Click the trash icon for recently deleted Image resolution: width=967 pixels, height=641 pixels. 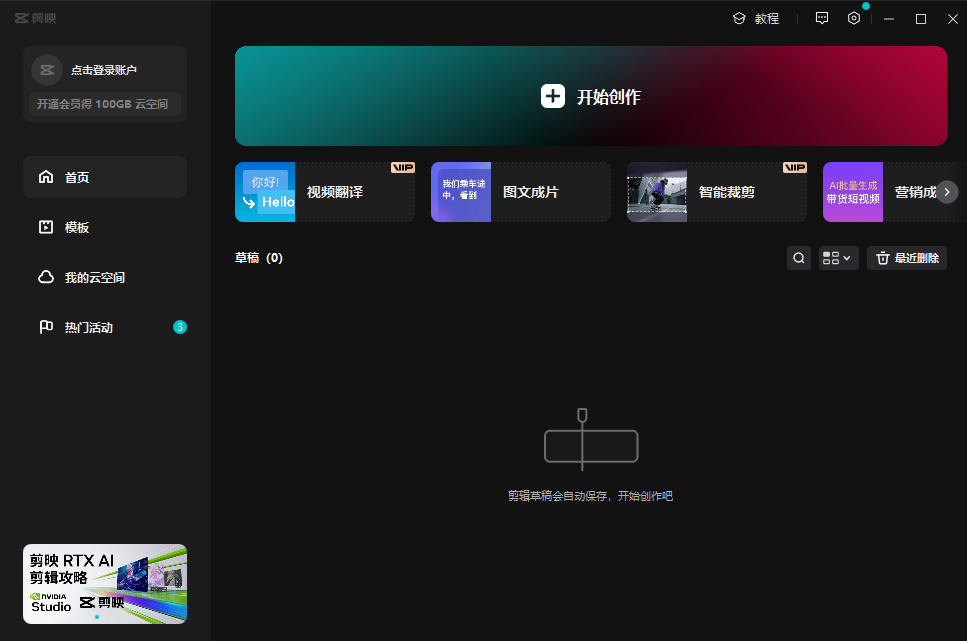pos(883,258)
